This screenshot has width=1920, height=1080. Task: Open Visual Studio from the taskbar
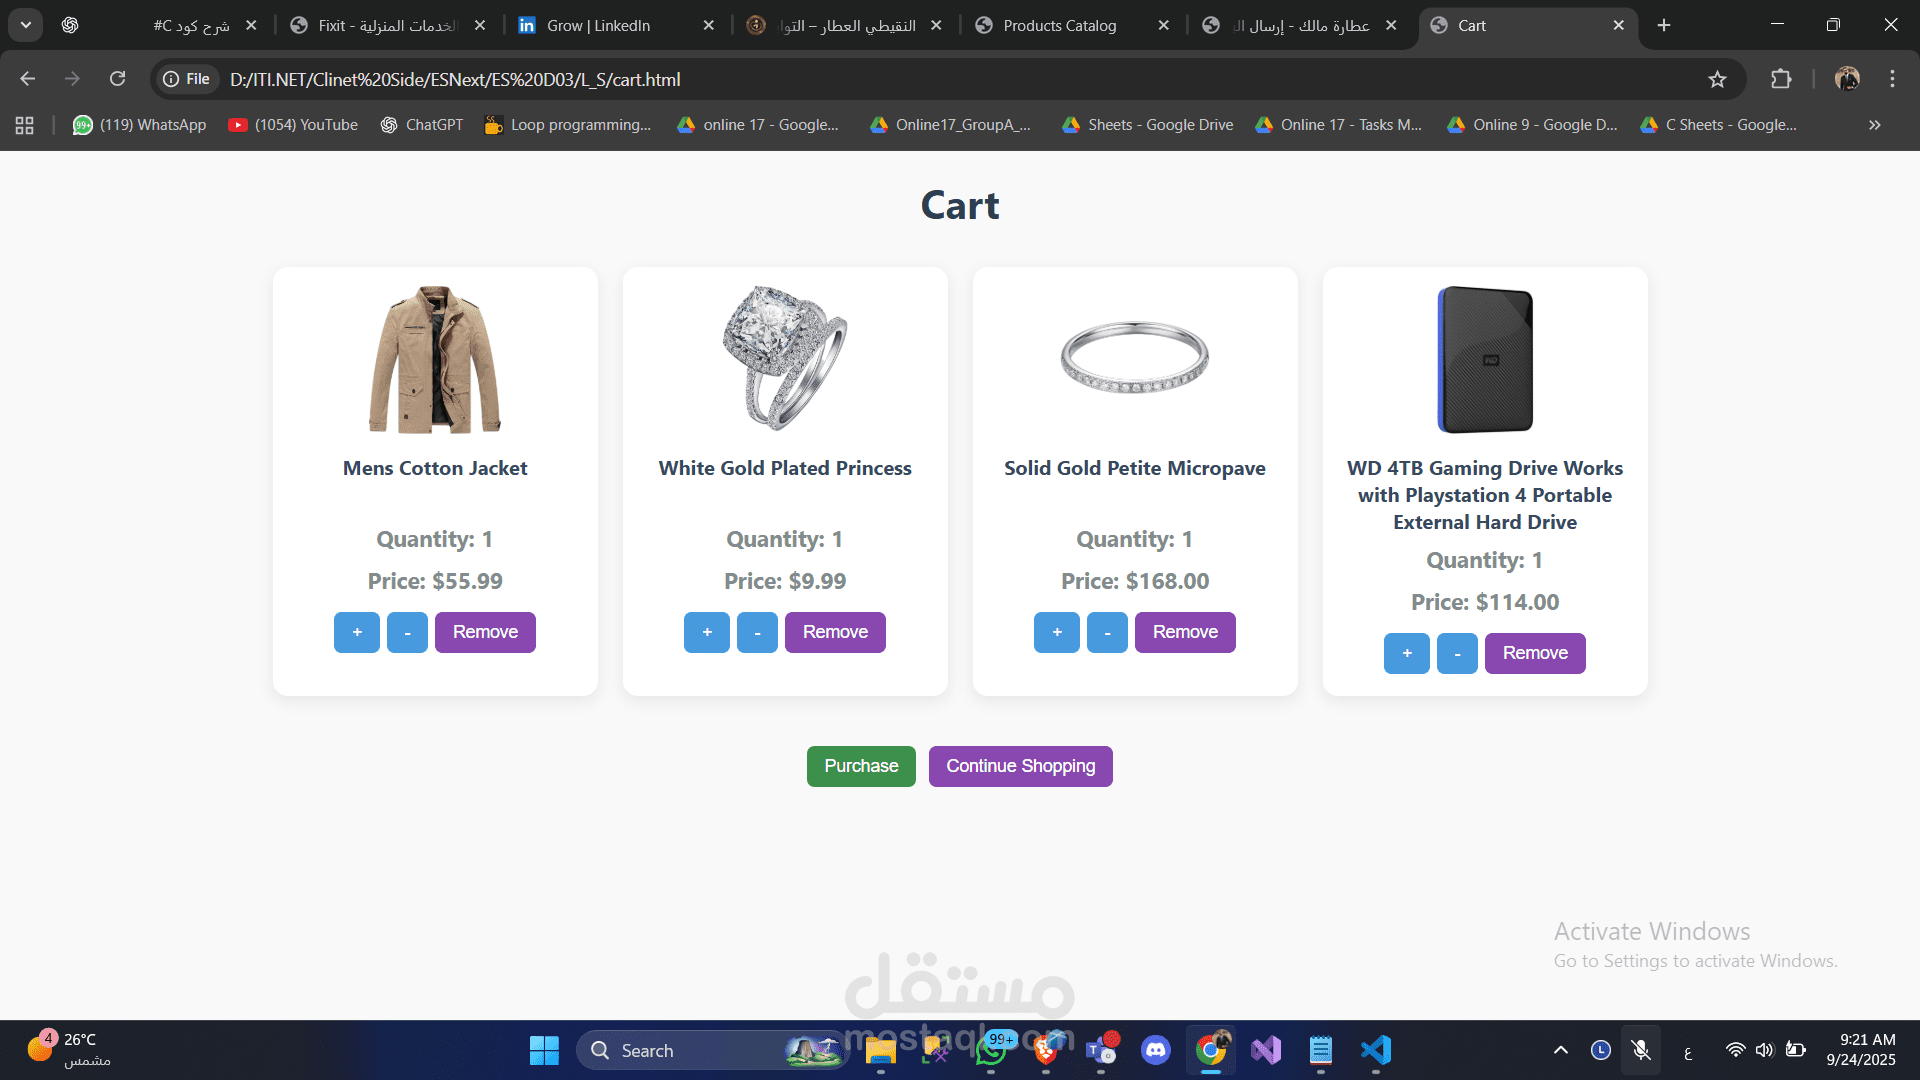click(x=1266, y=1051)
